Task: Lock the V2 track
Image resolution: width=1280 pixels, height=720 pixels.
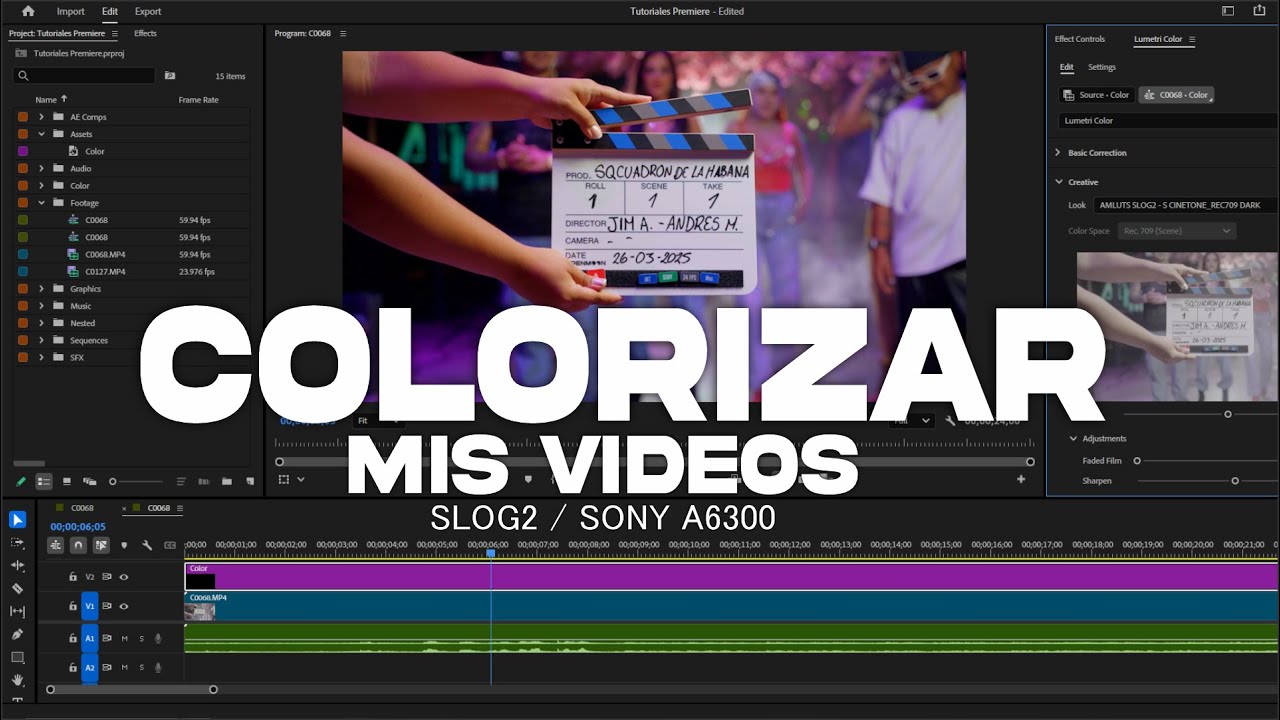Action: [x=73, y=577]
